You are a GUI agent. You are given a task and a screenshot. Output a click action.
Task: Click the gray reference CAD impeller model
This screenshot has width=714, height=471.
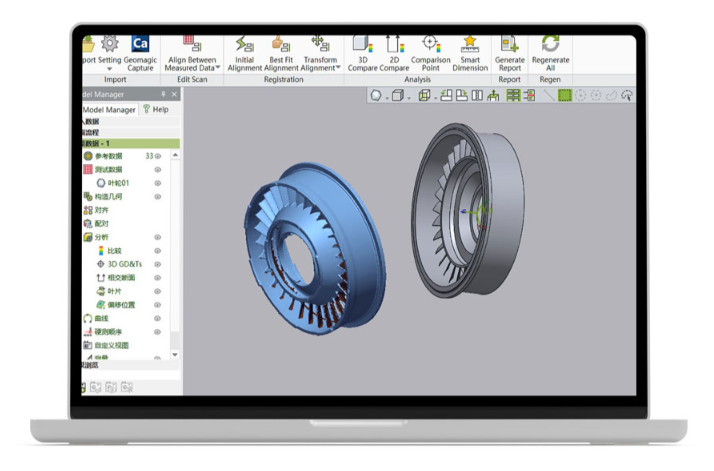click(469, 210)
